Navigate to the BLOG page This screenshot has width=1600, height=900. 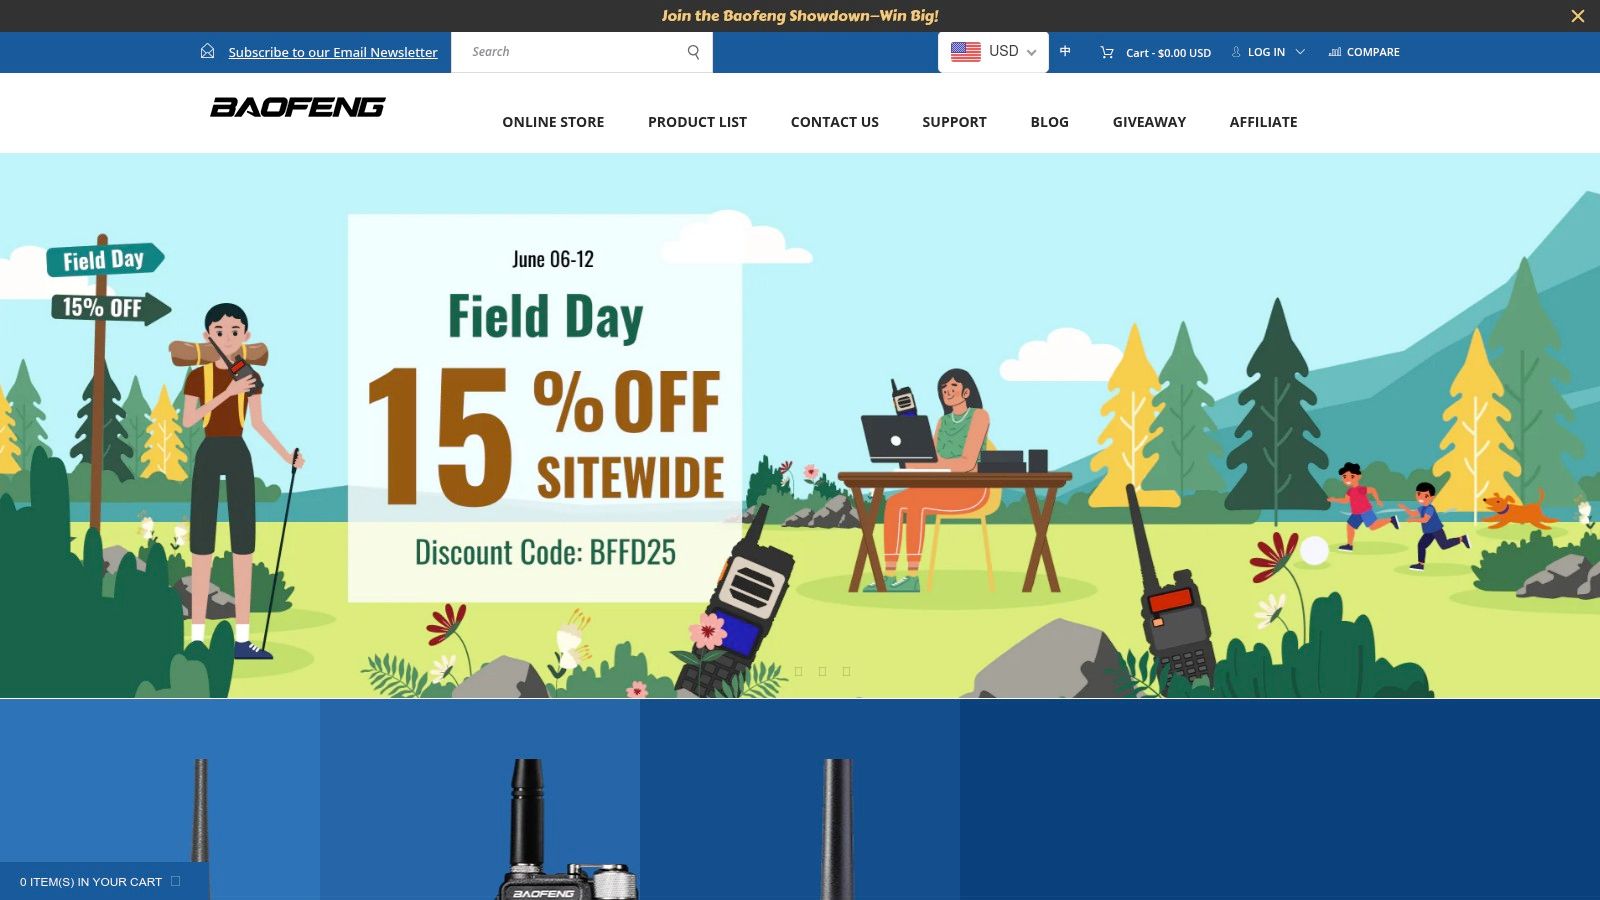pos(1049,122)
